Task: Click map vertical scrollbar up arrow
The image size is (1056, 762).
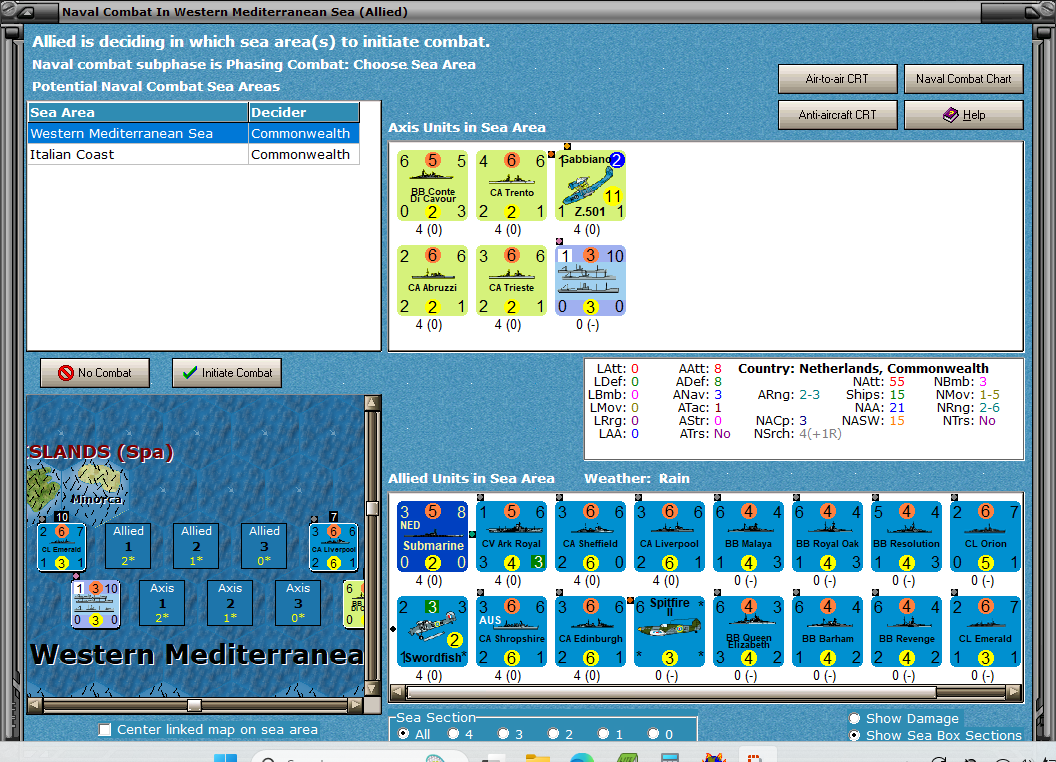Action: pyautogui.click(x=372, y=403)
